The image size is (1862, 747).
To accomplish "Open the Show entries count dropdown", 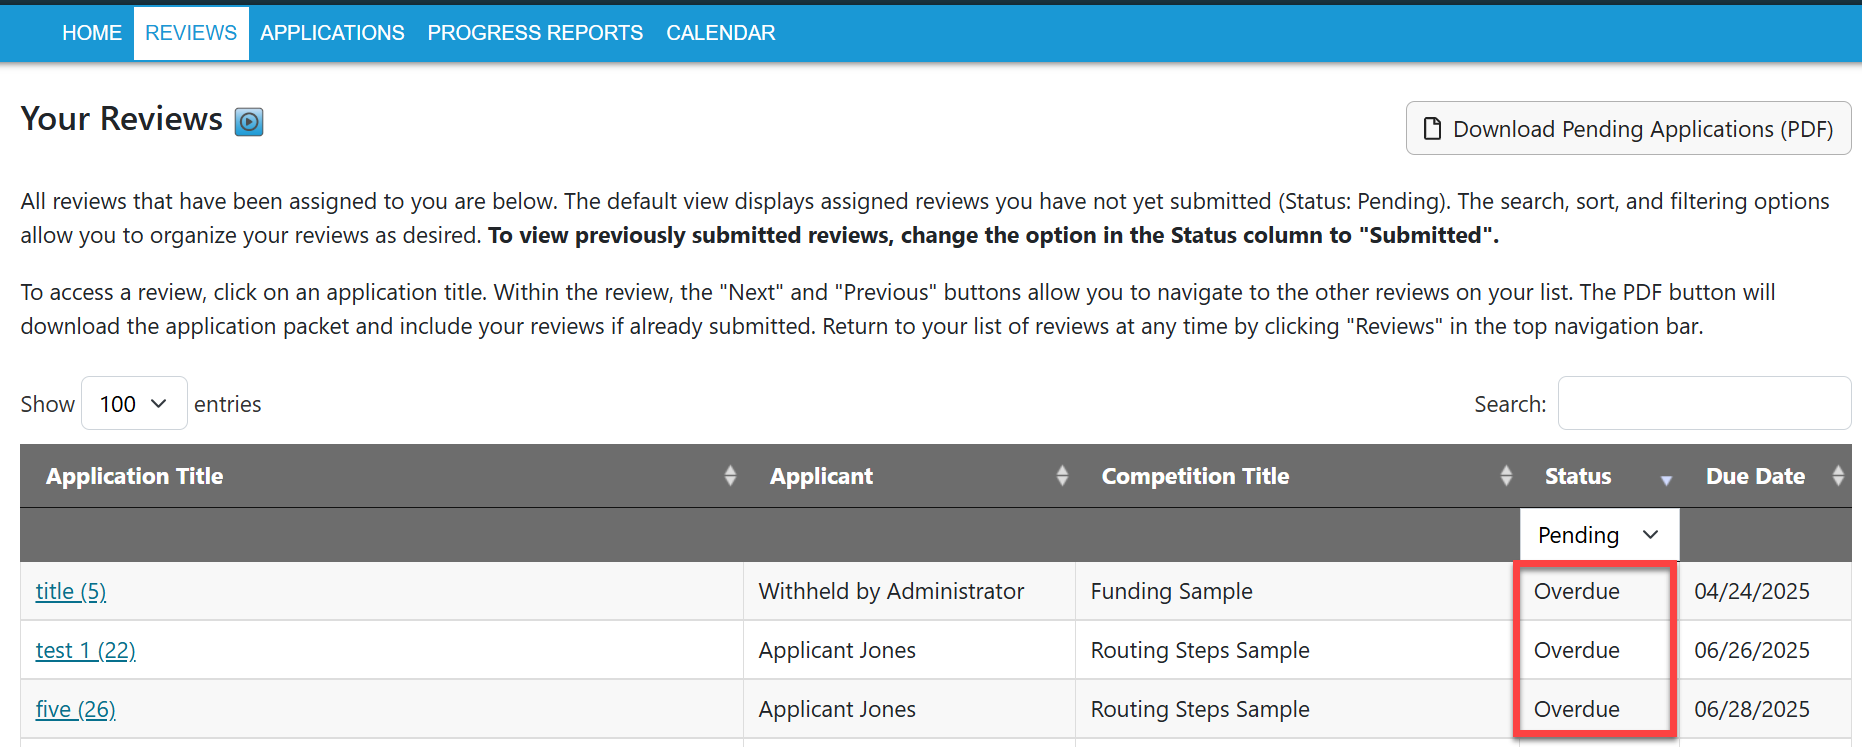I will point(133,404).
